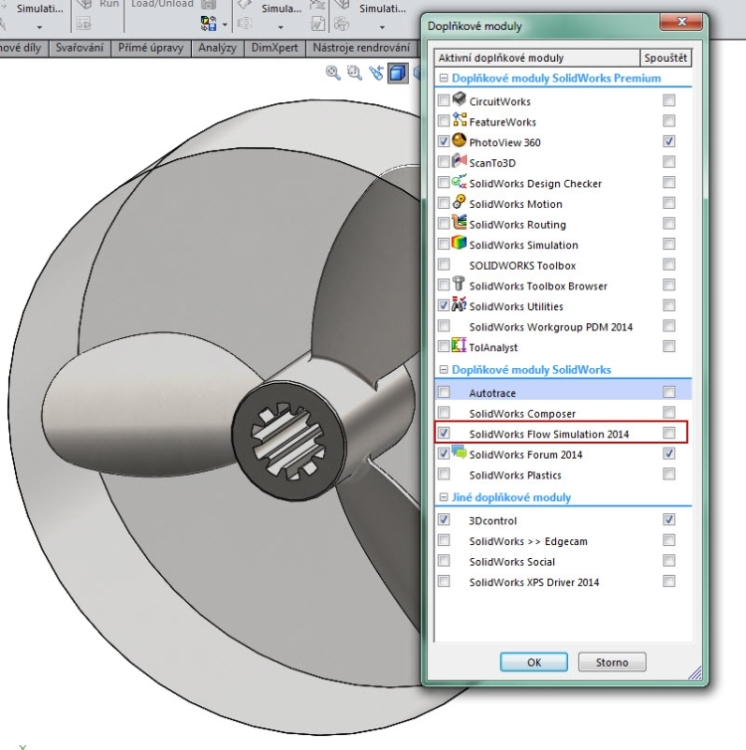
Task: Click the blue cube display style icon
Action: click(397, 73)
